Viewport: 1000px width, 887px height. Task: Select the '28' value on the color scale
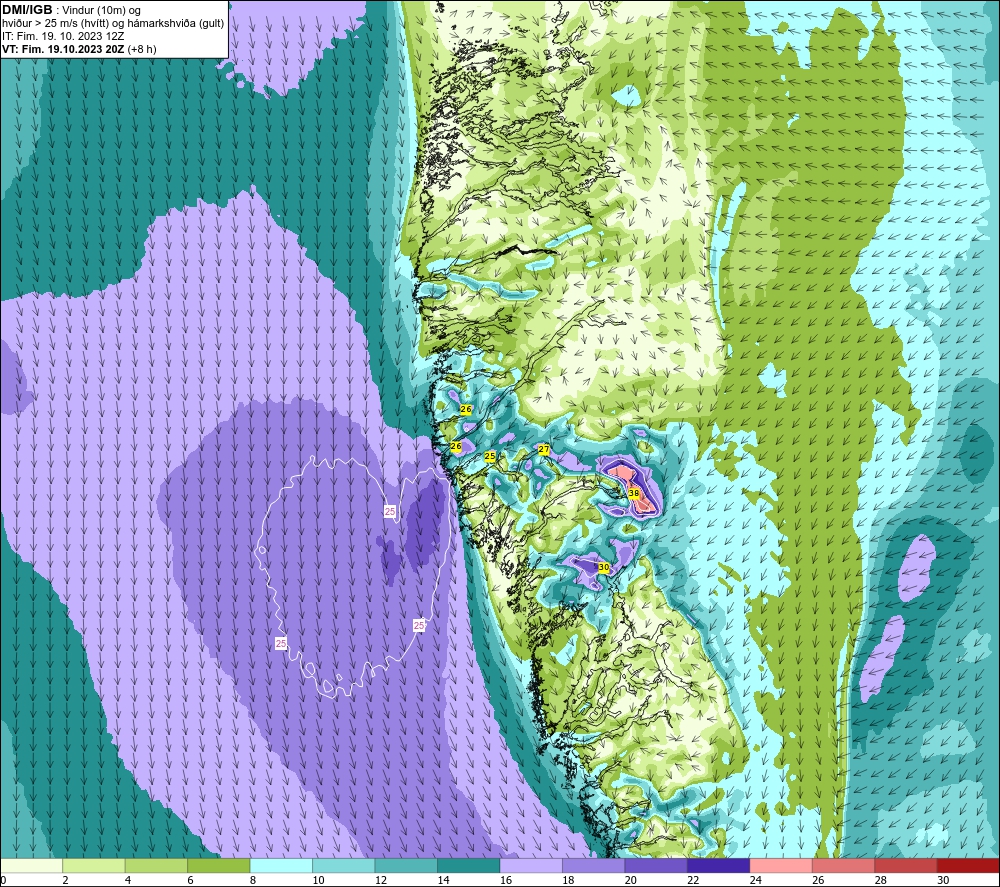[x=881, y=880]
